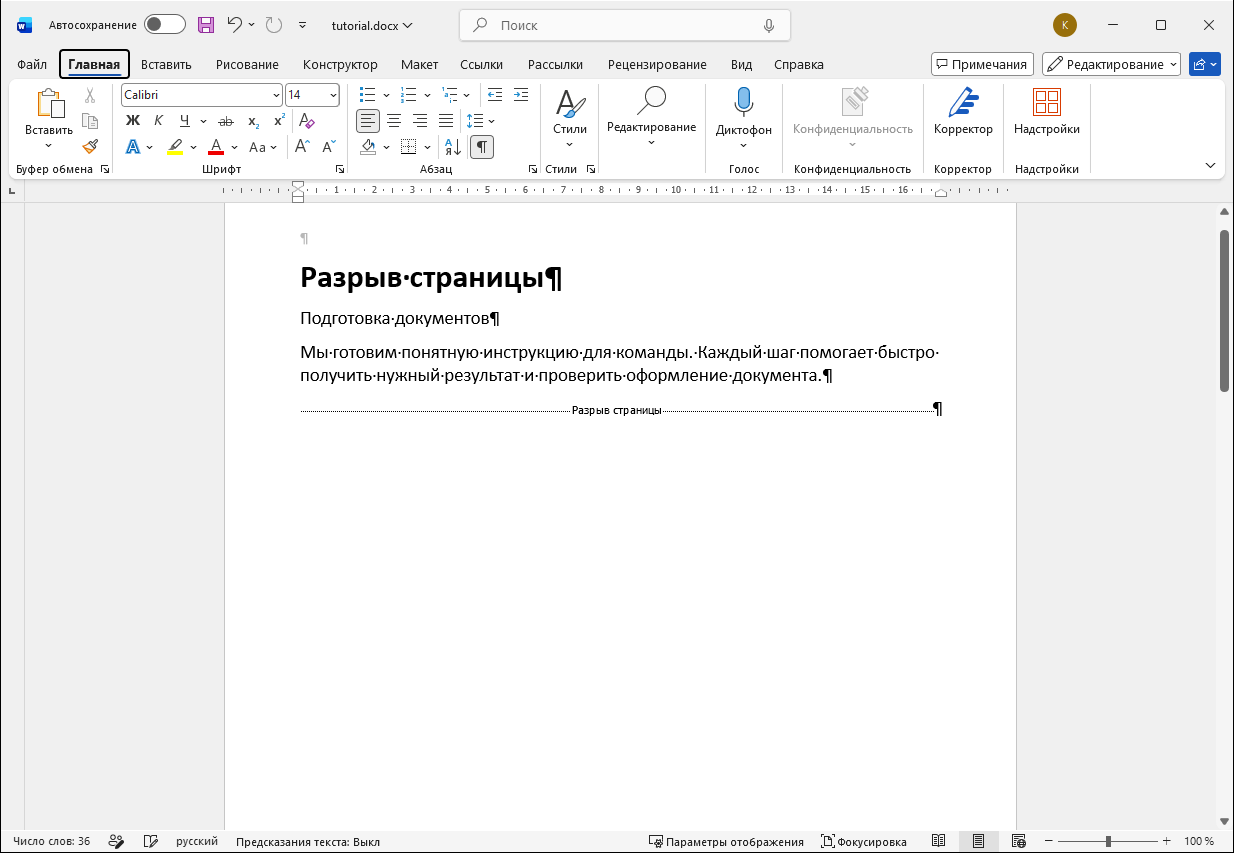
Task: Toggle bold Ж formatting
Action: point(133,121)
